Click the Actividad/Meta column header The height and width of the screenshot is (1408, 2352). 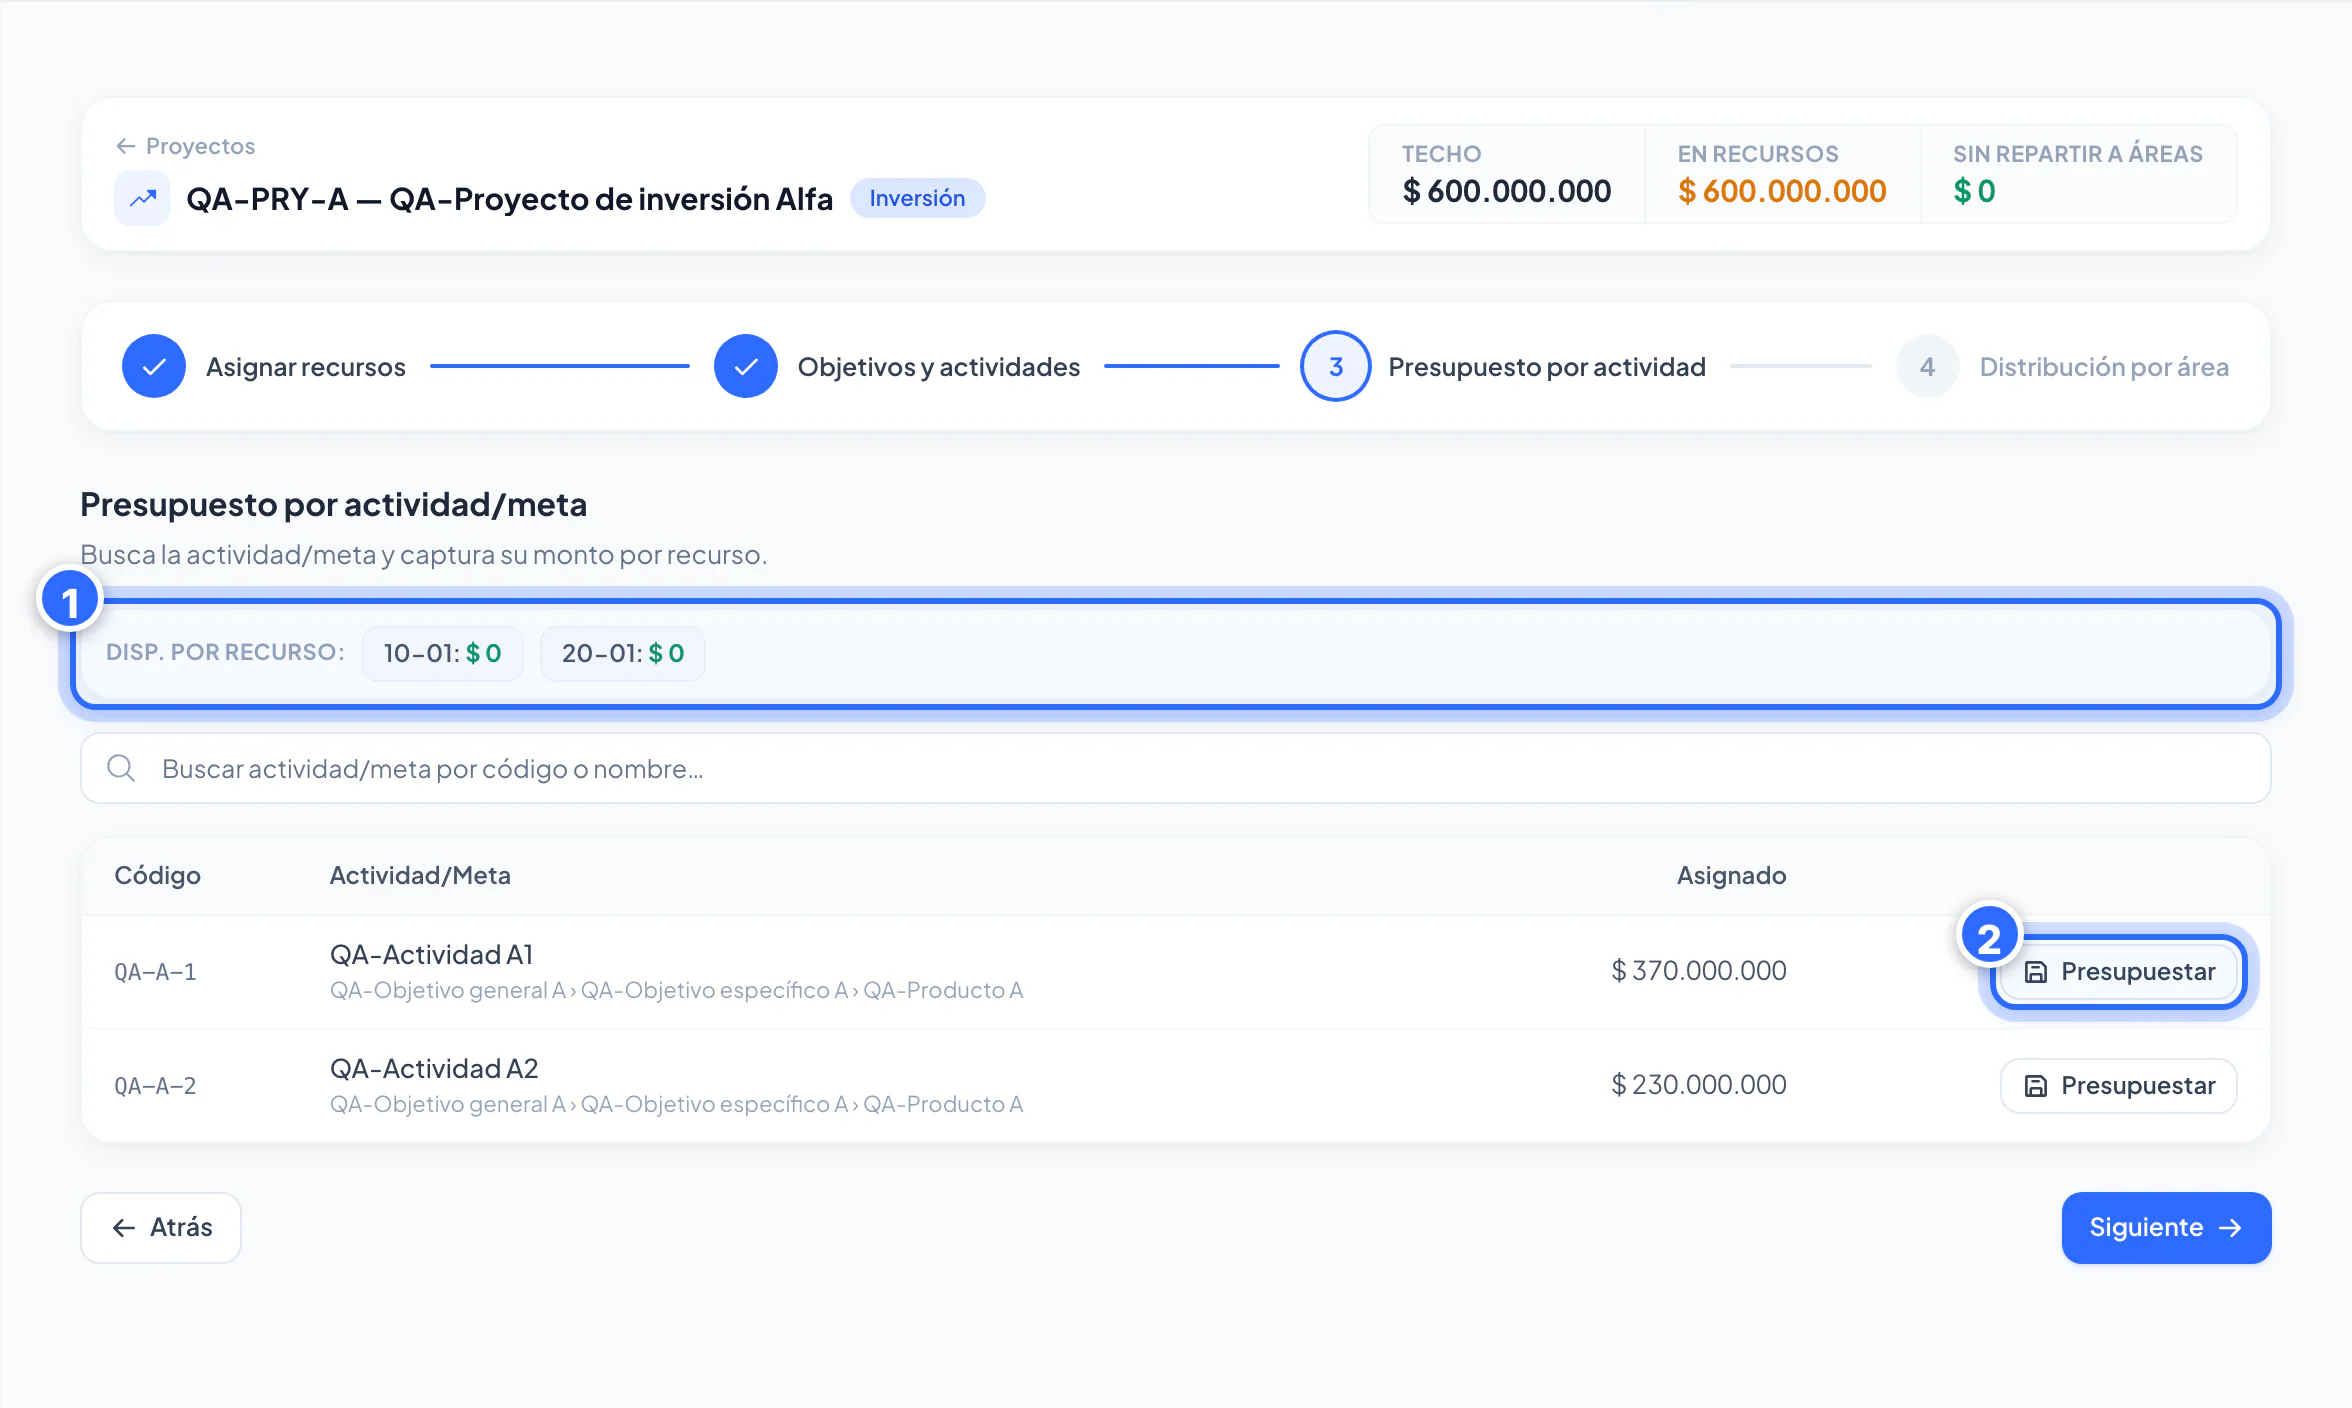[x=420, y=875]
